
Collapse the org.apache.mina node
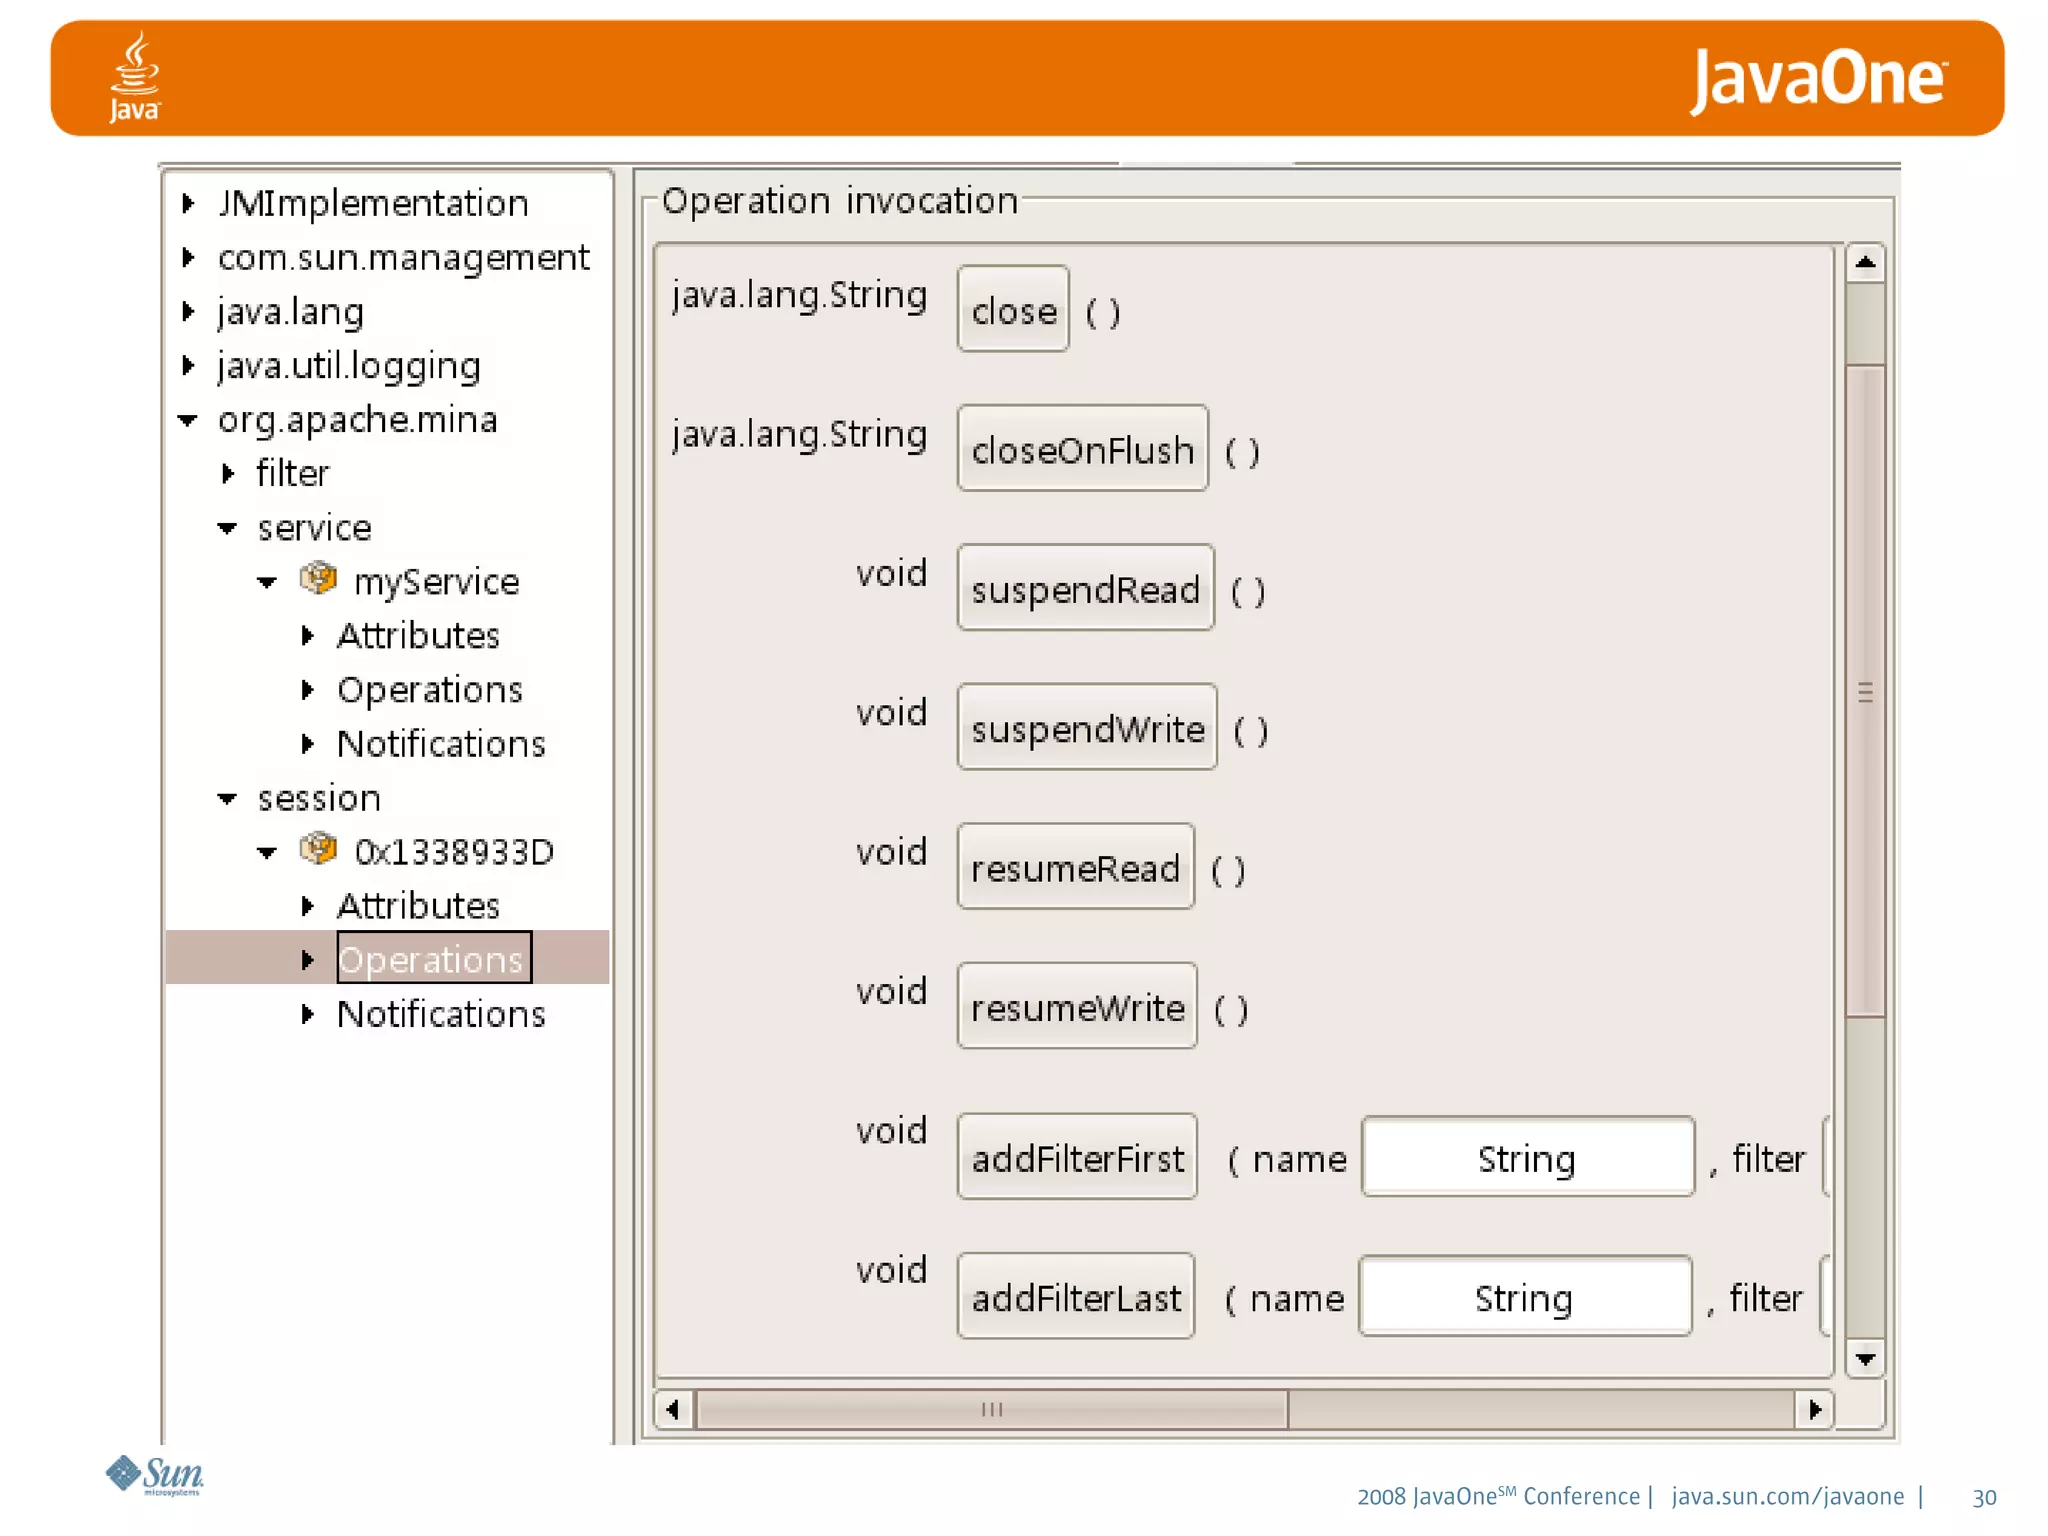pyautogui.click(x=188, y=421)
